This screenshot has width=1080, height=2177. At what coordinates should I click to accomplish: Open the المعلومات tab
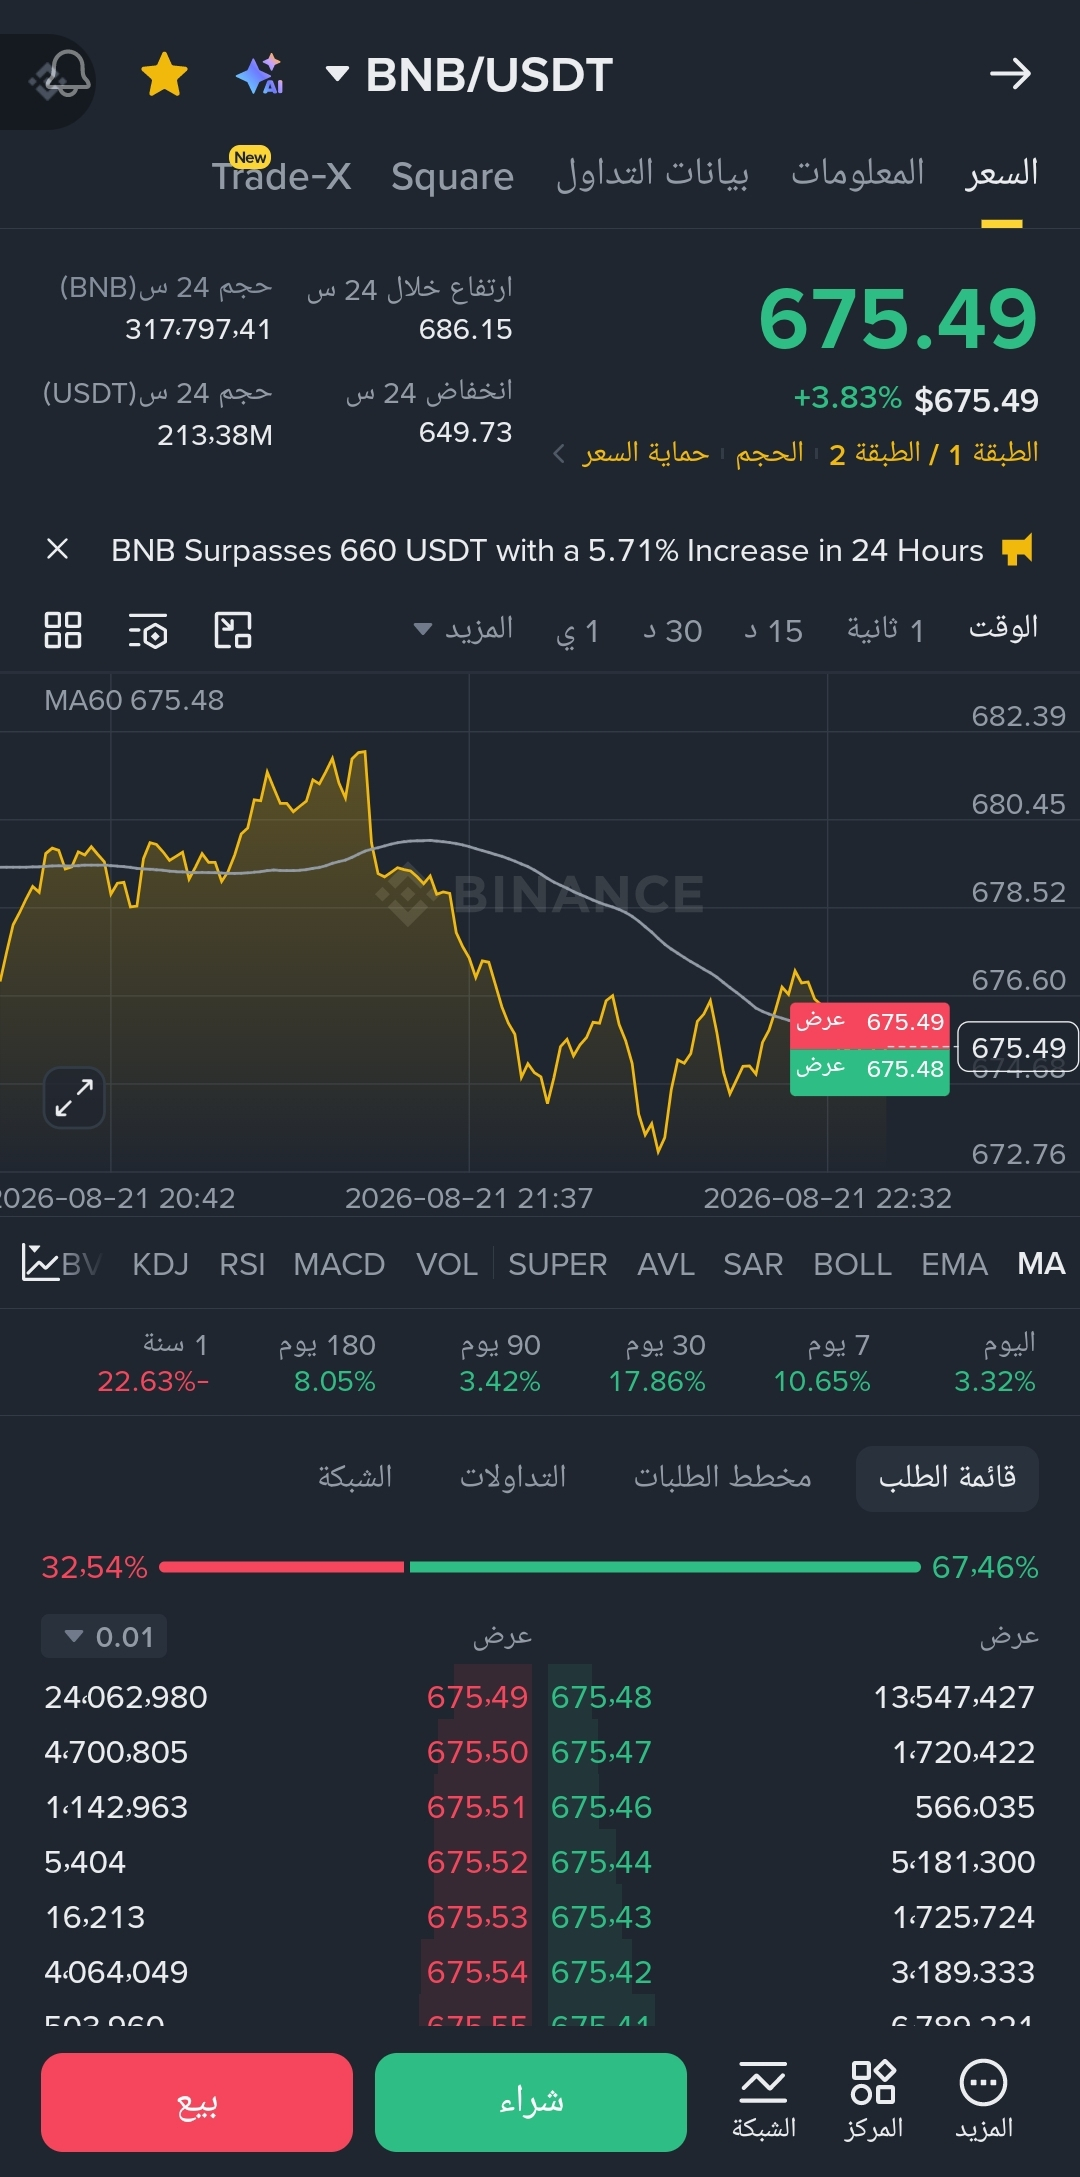(858, 174)
